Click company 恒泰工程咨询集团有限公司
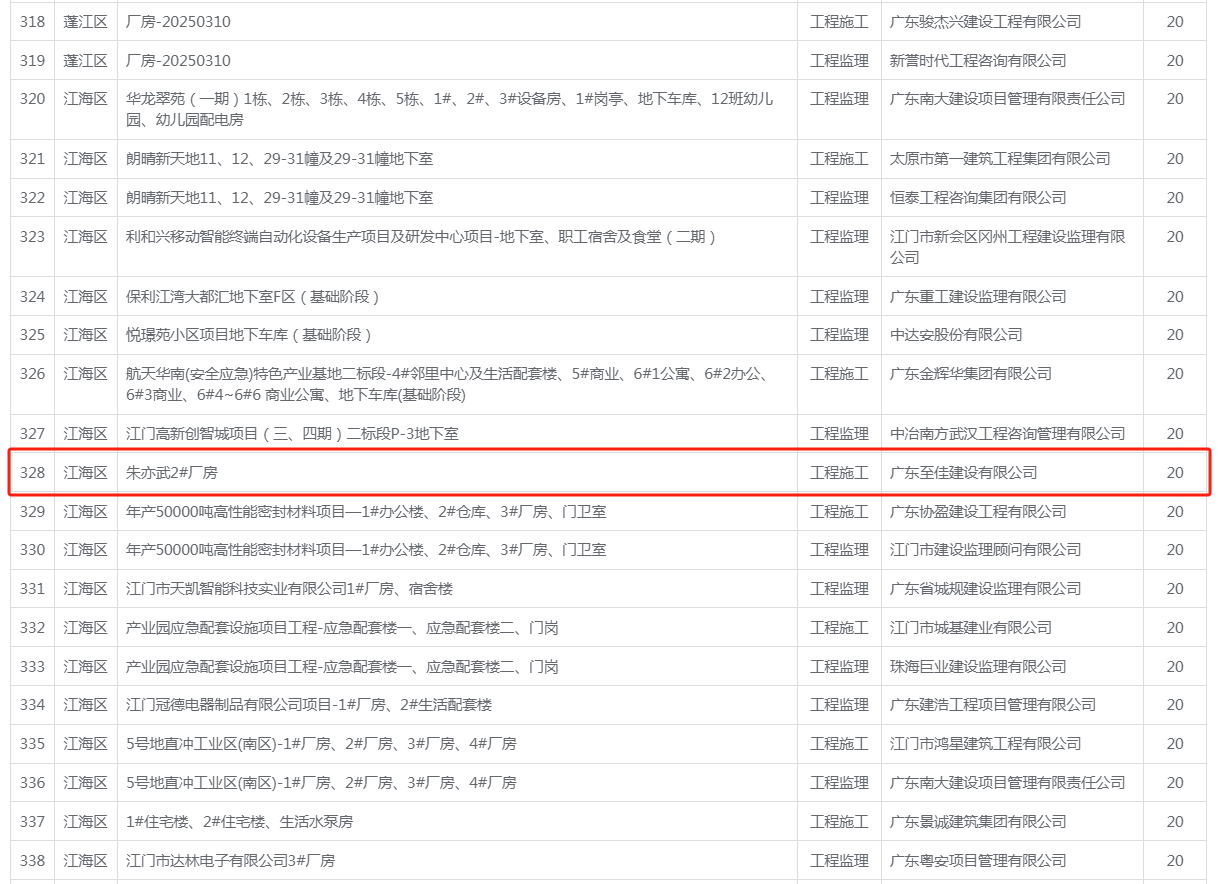This screenshot has height=884, width=1218. pyautogui.click(x=978, y=197)
